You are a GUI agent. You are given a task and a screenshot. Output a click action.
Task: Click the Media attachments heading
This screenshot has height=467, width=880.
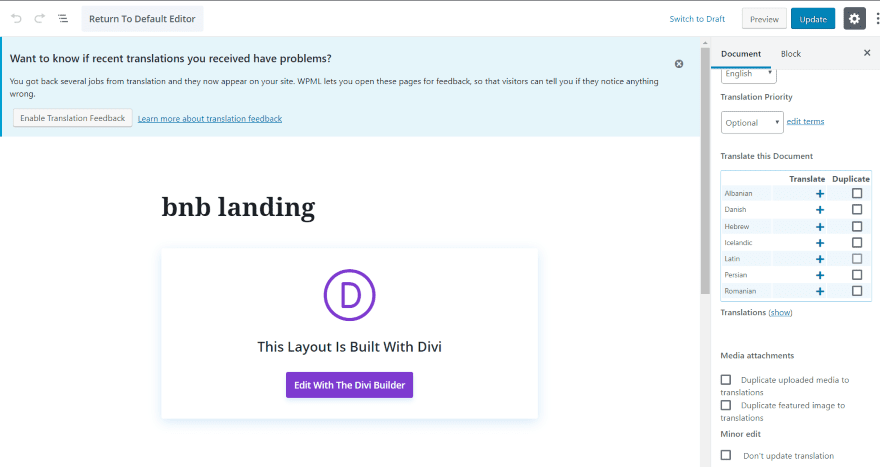757,355
